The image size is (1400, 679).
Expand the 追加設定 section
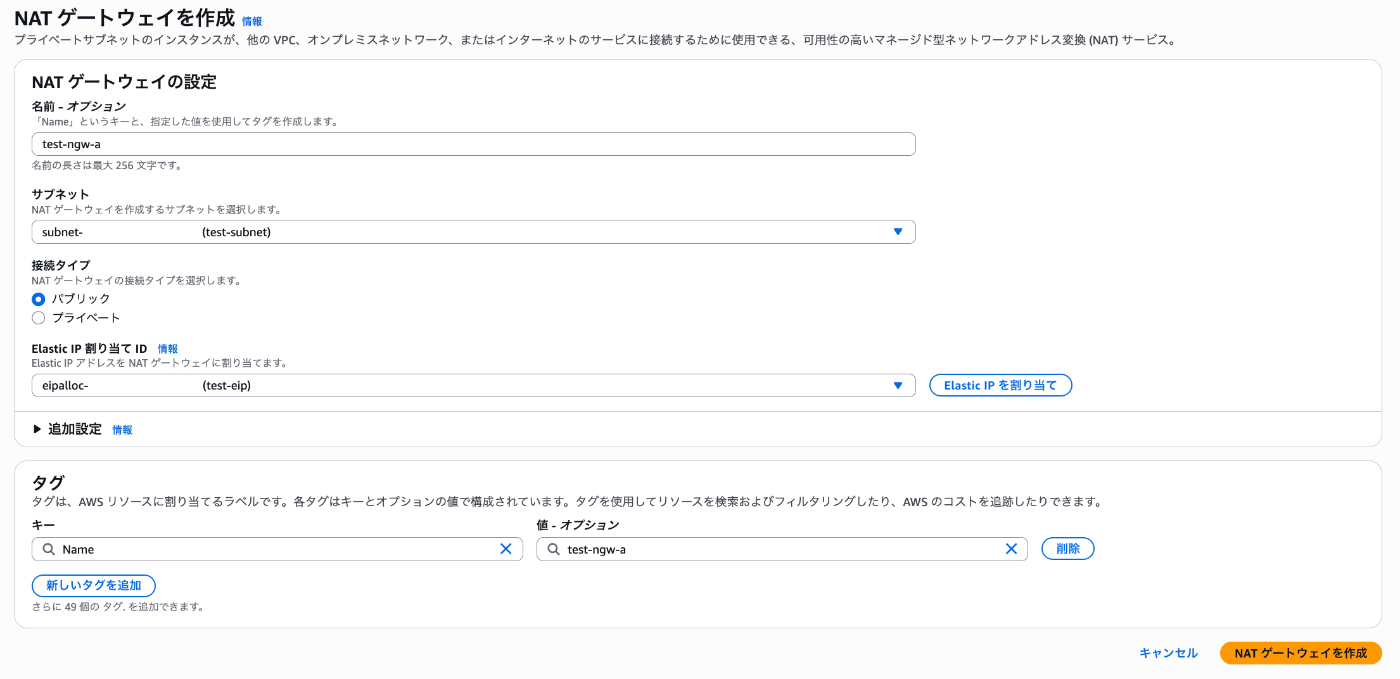tap(66, 428)
